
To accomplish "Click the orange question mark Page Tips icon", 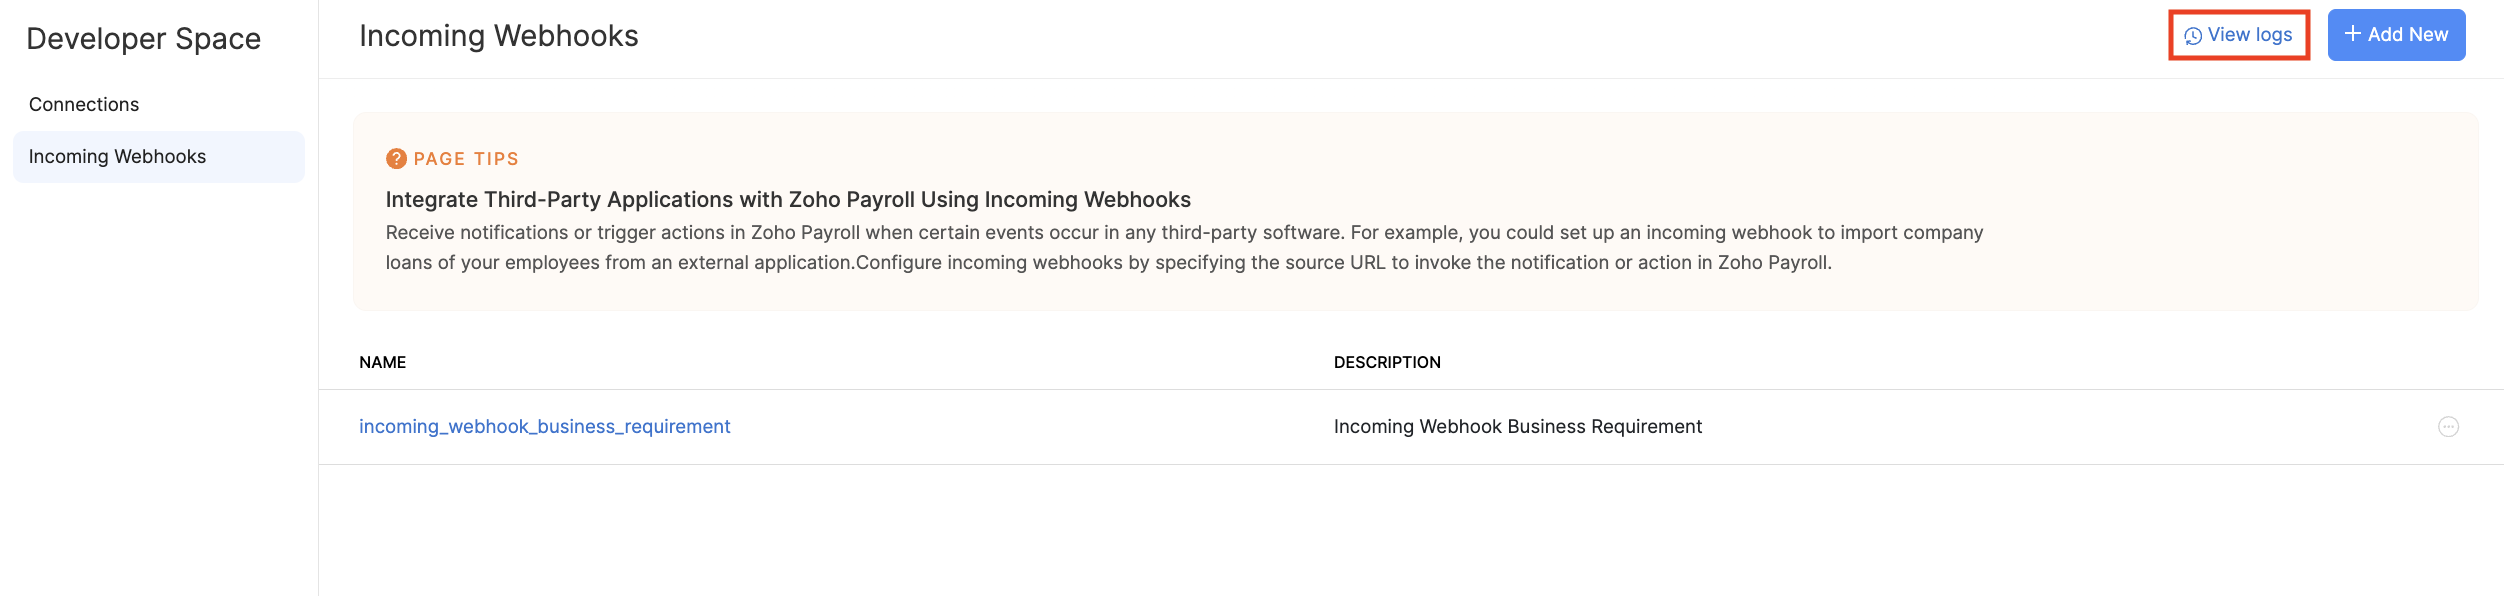I will [396, 159].
